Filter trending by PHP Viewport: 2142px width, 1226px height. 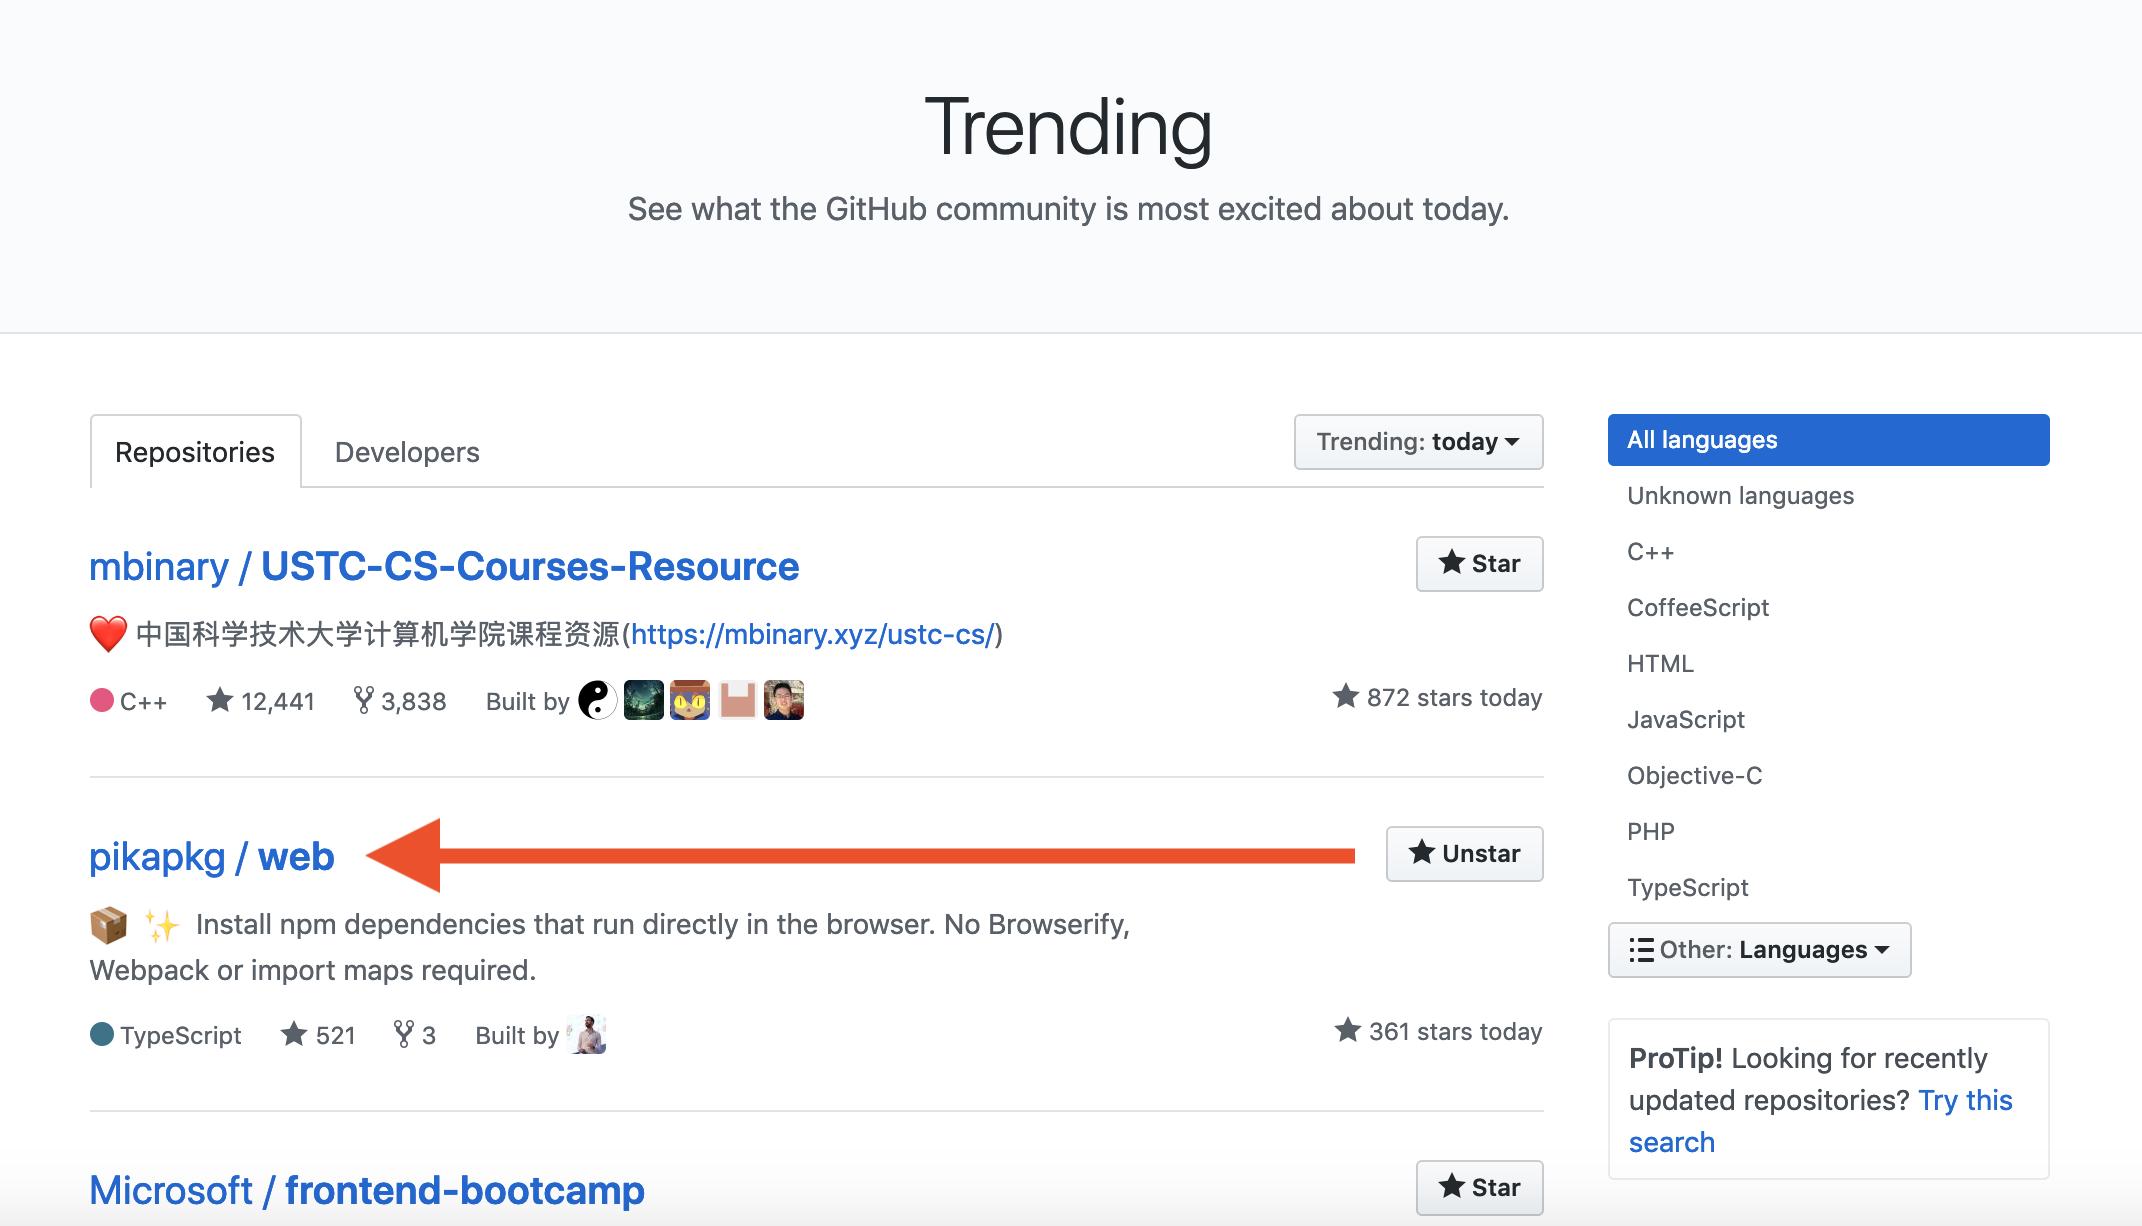point(1651,832)
